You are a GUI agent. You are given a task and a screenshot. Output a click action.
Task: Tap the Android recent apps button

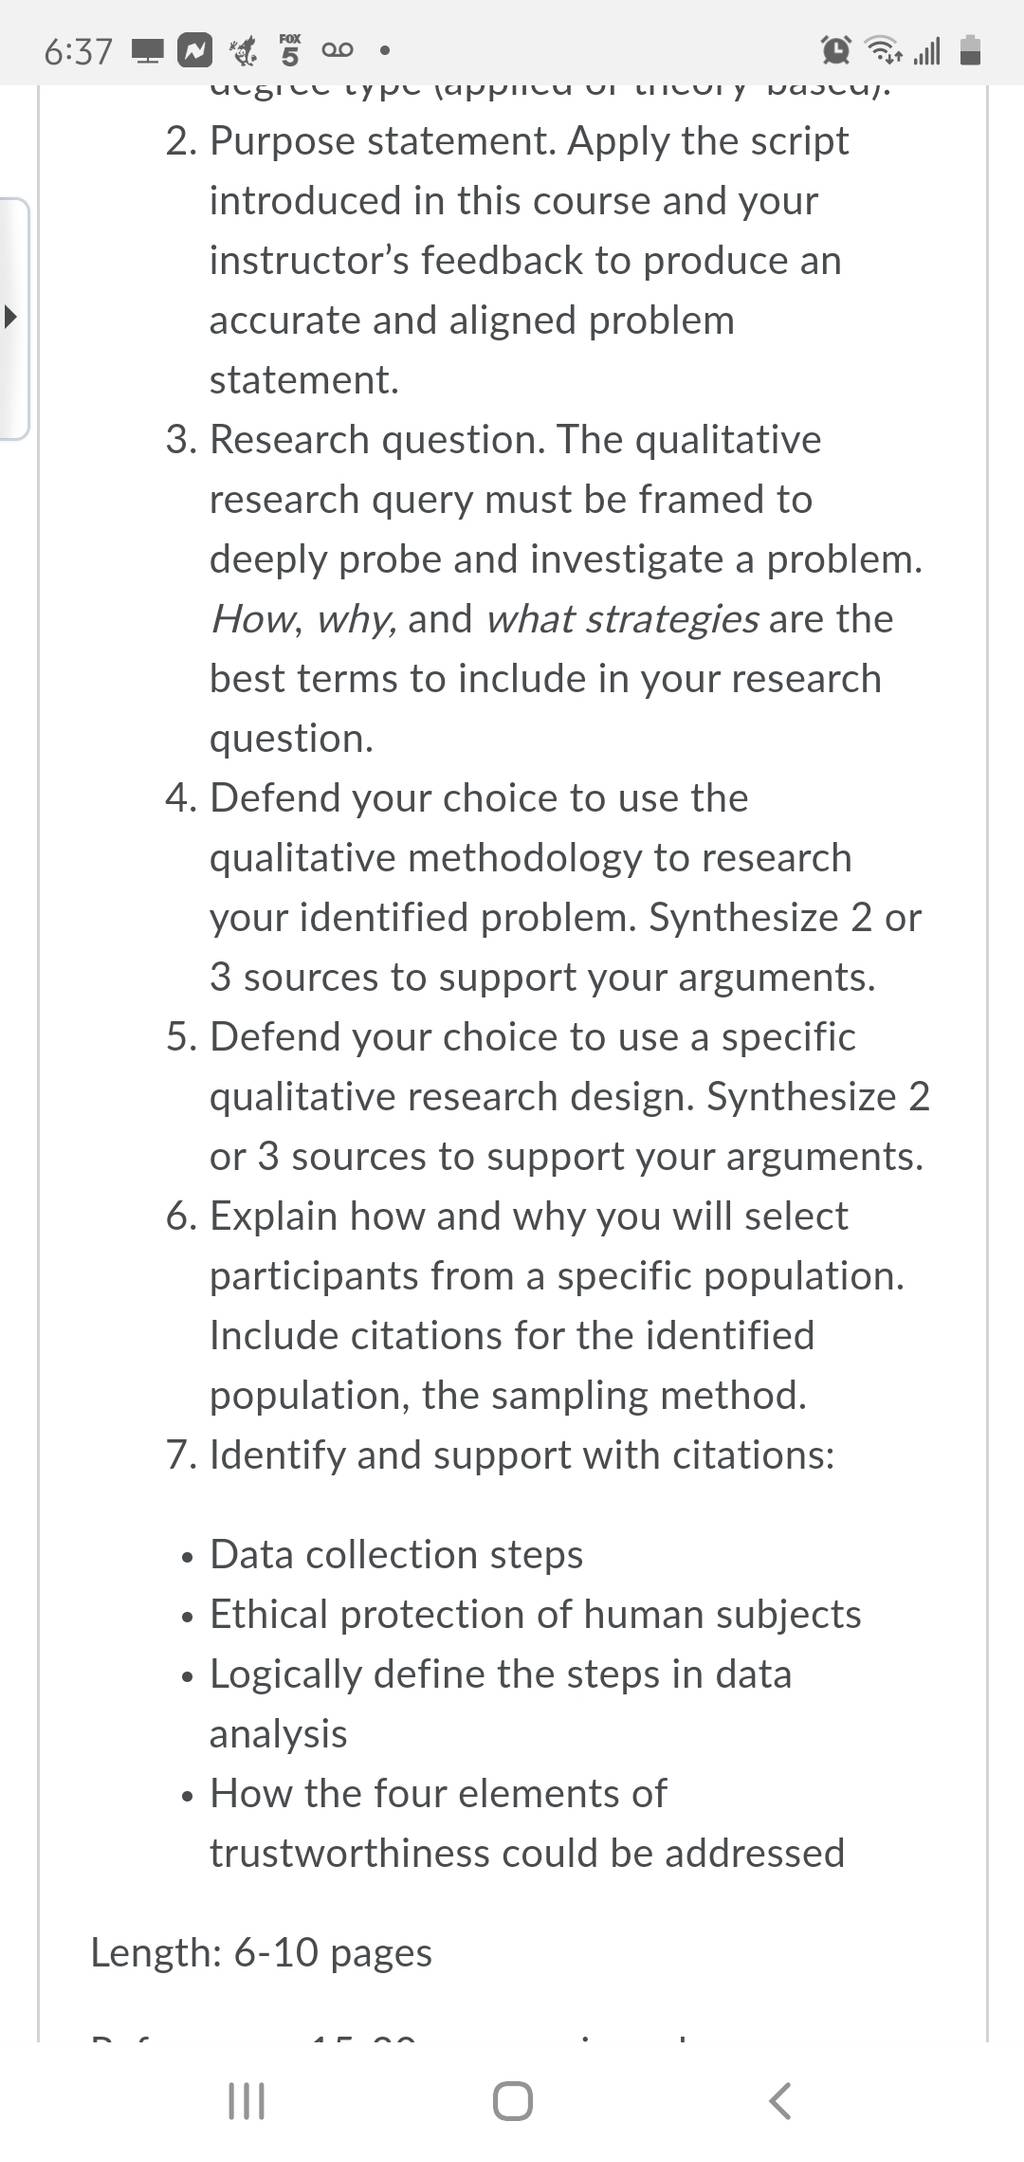click(247, 2100)
